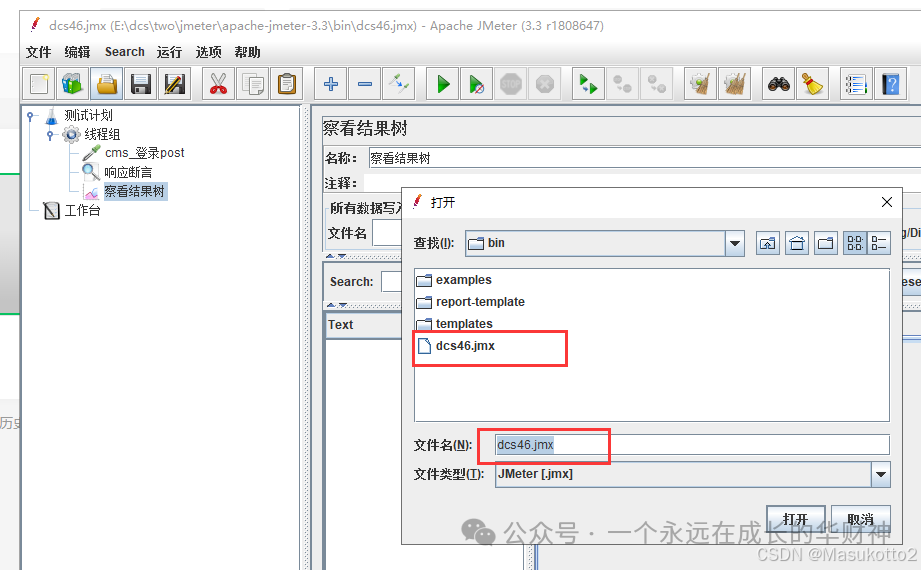Viewport: 921px width, 570px height.
Task: Click the Remote stop all icon
Action: coord(623,84)
